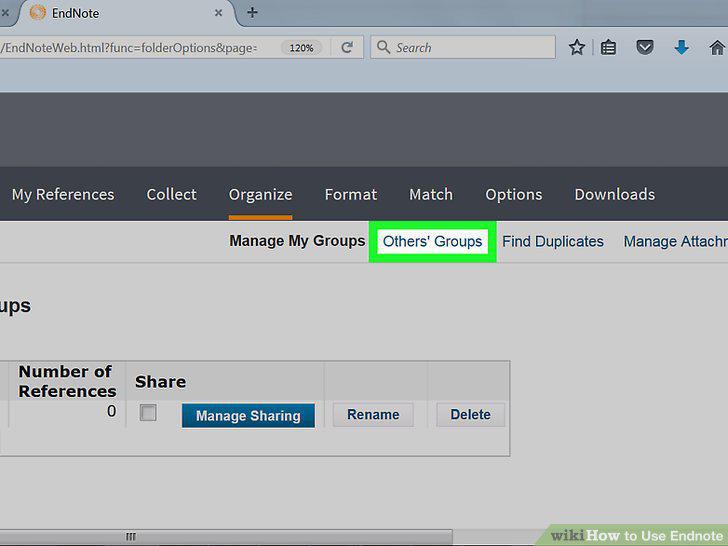Reload the page with the refresh icon
728x546 pixels.
347,47
